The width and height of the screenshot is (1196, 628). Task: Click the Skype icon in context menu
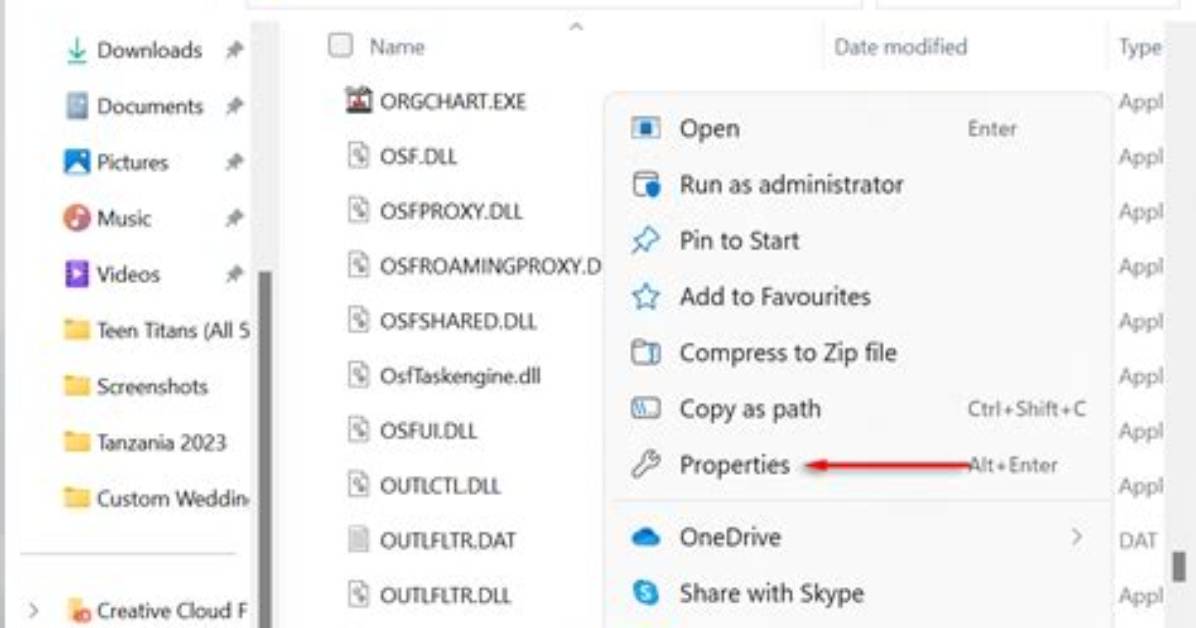coord(645,593)
